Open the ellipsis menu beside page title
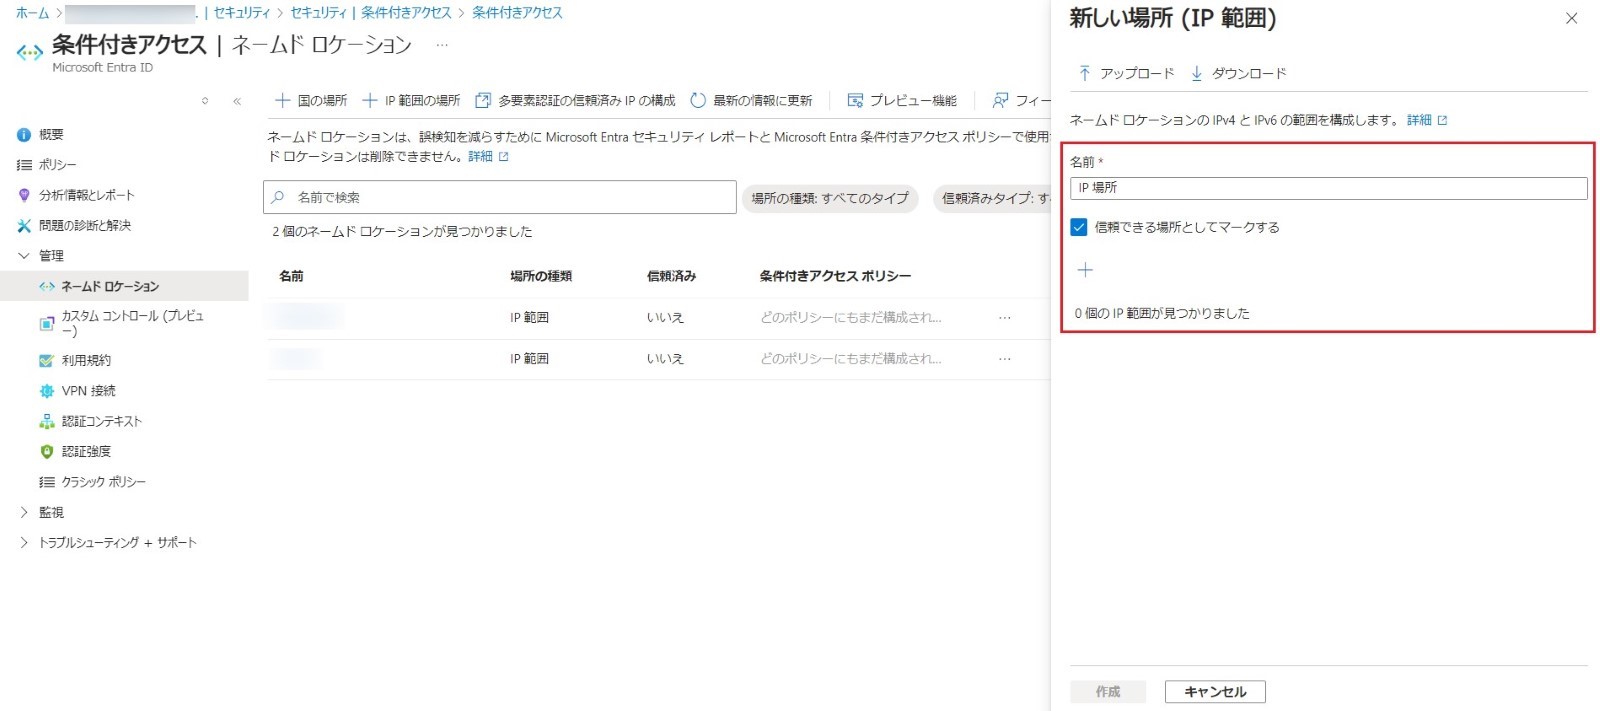1600x711 pixels. [442, 45]
